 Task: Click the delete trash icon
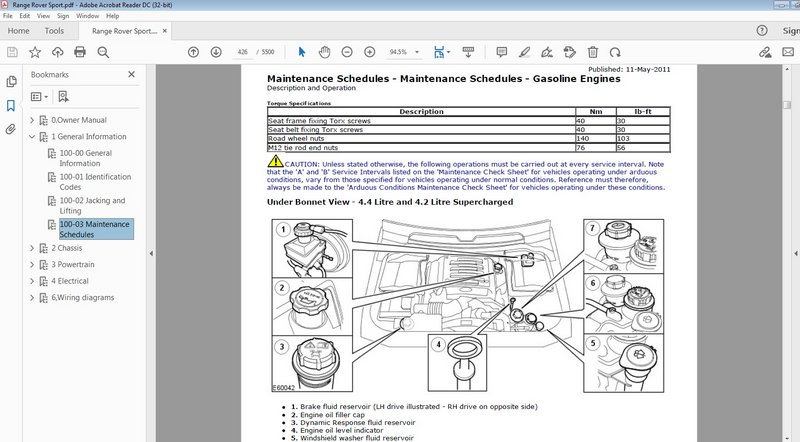(592, 52)
